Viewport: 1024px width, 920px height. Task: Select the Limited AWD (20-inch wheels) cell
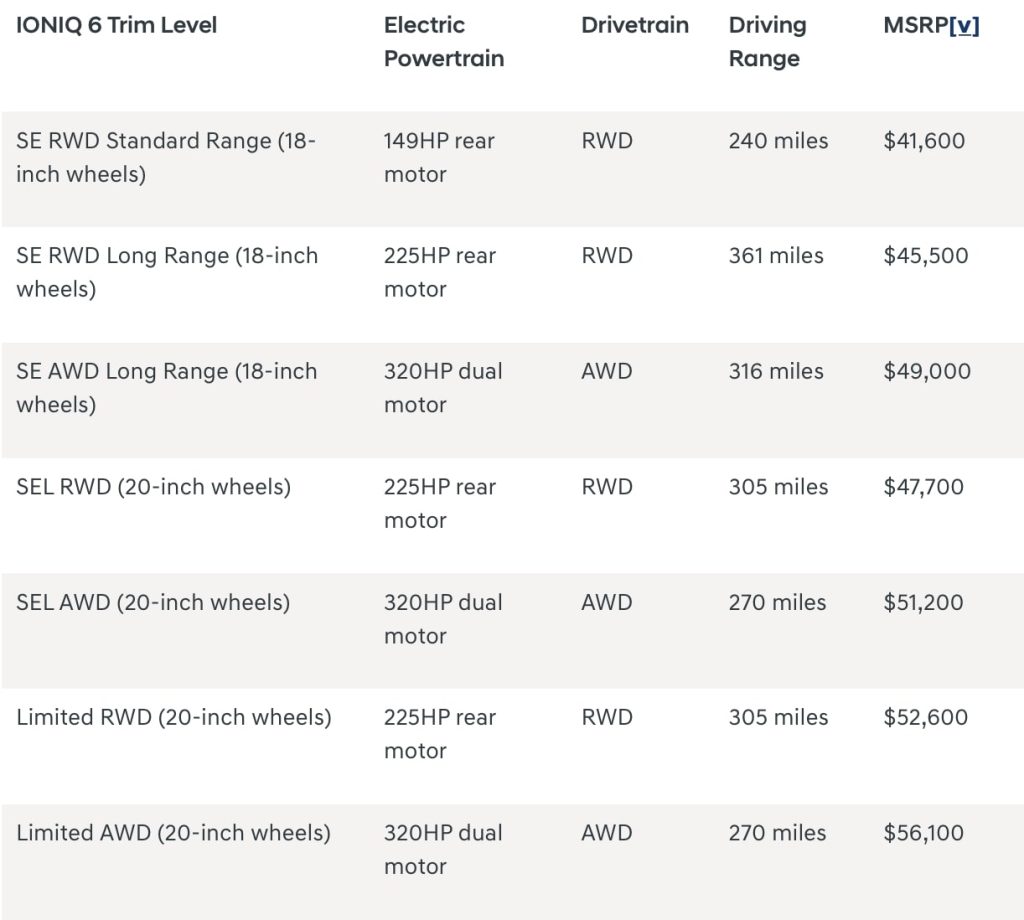click(x=173, y=833)
